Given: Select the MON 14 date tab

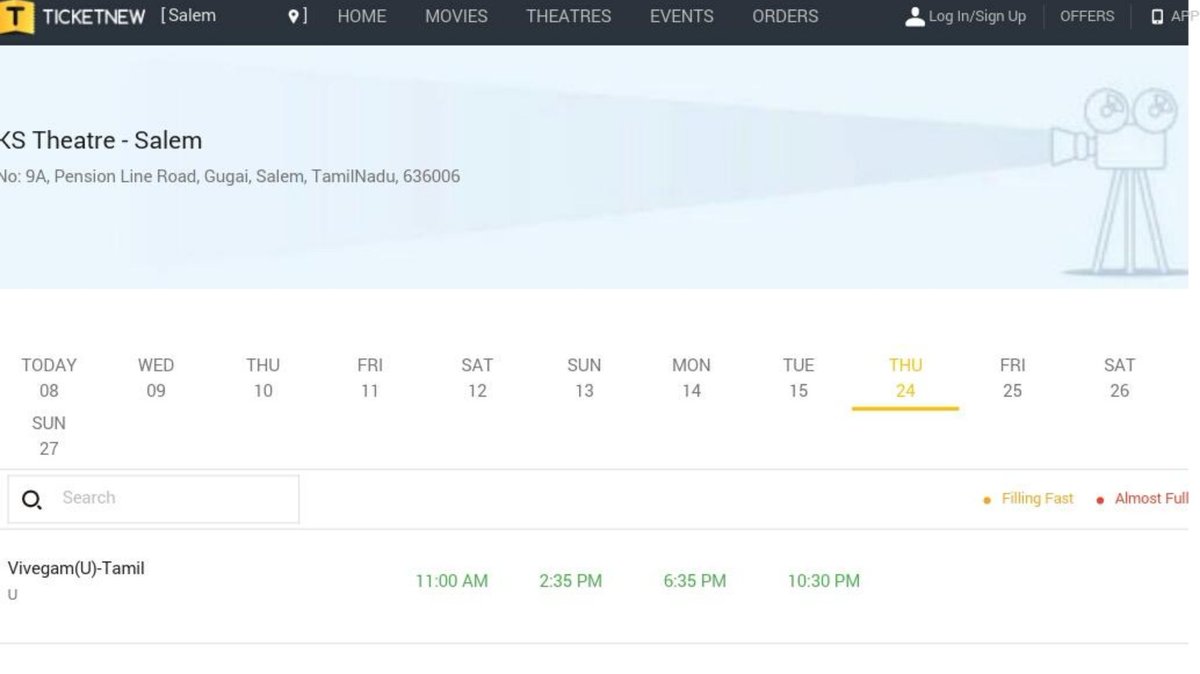Looking at the screenshot, I should tap(691, 378).
